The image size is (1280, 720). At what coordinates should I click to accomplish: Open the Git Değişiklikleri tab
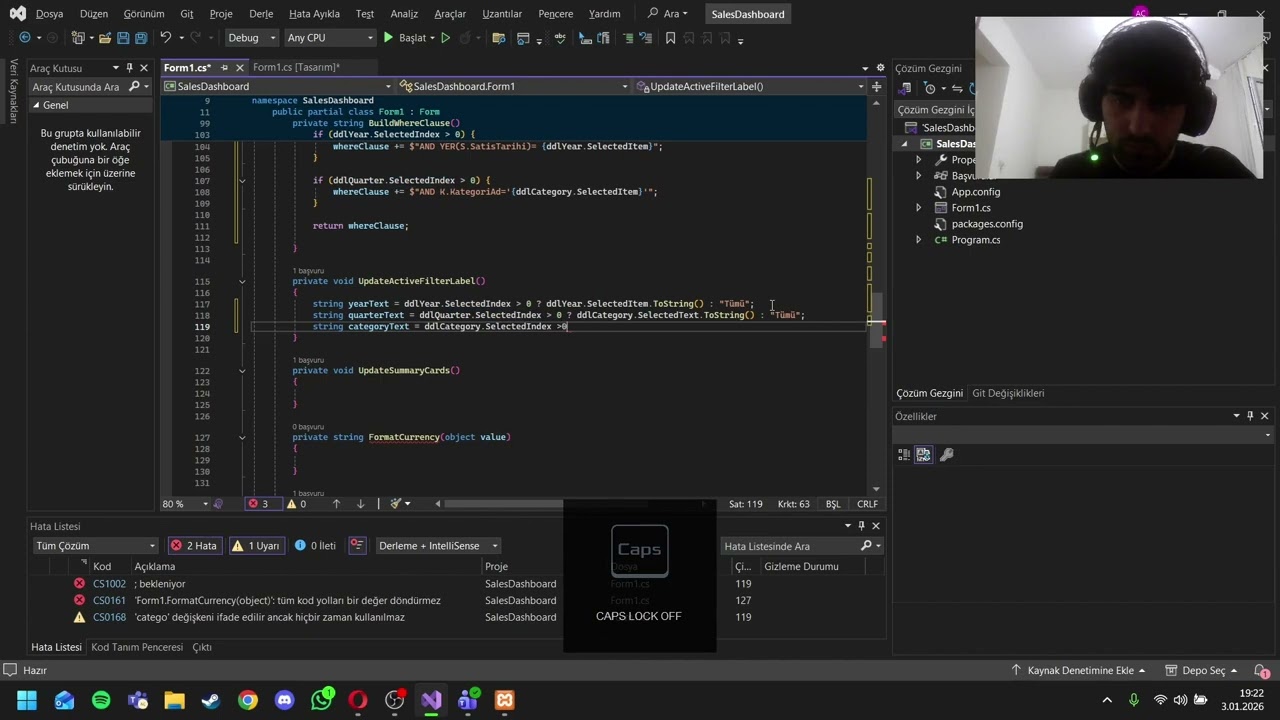[1008, 393]
